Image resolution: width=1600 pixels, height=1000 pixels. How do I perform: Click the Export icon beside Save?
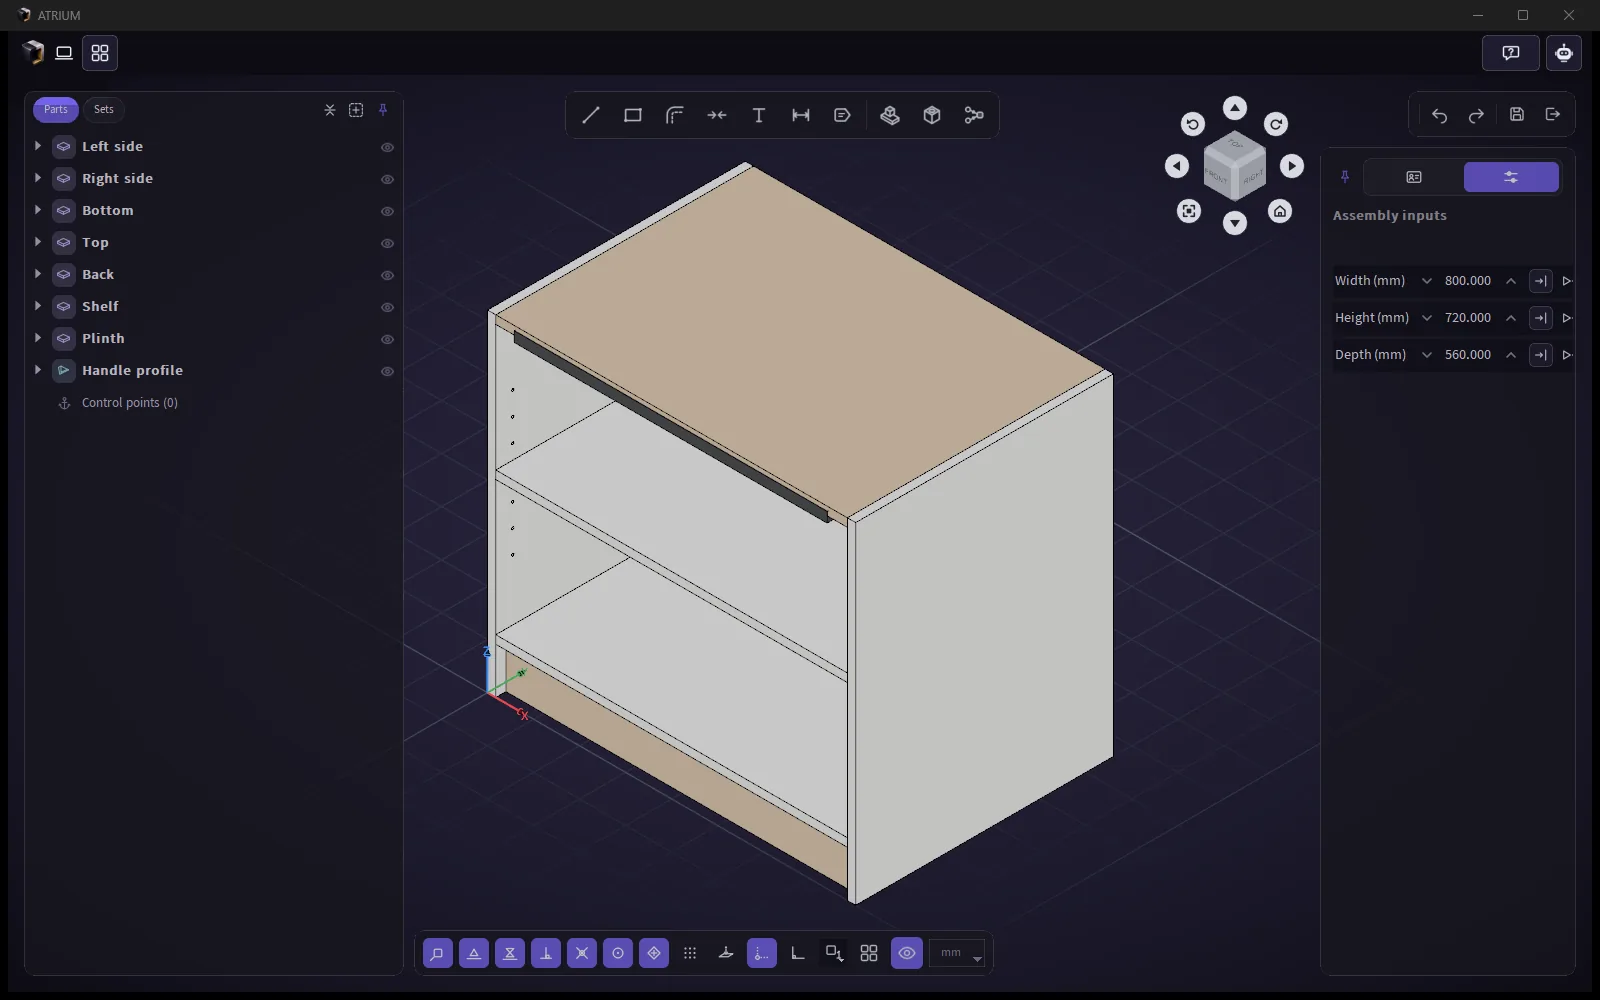click(x=1553, y=115)
